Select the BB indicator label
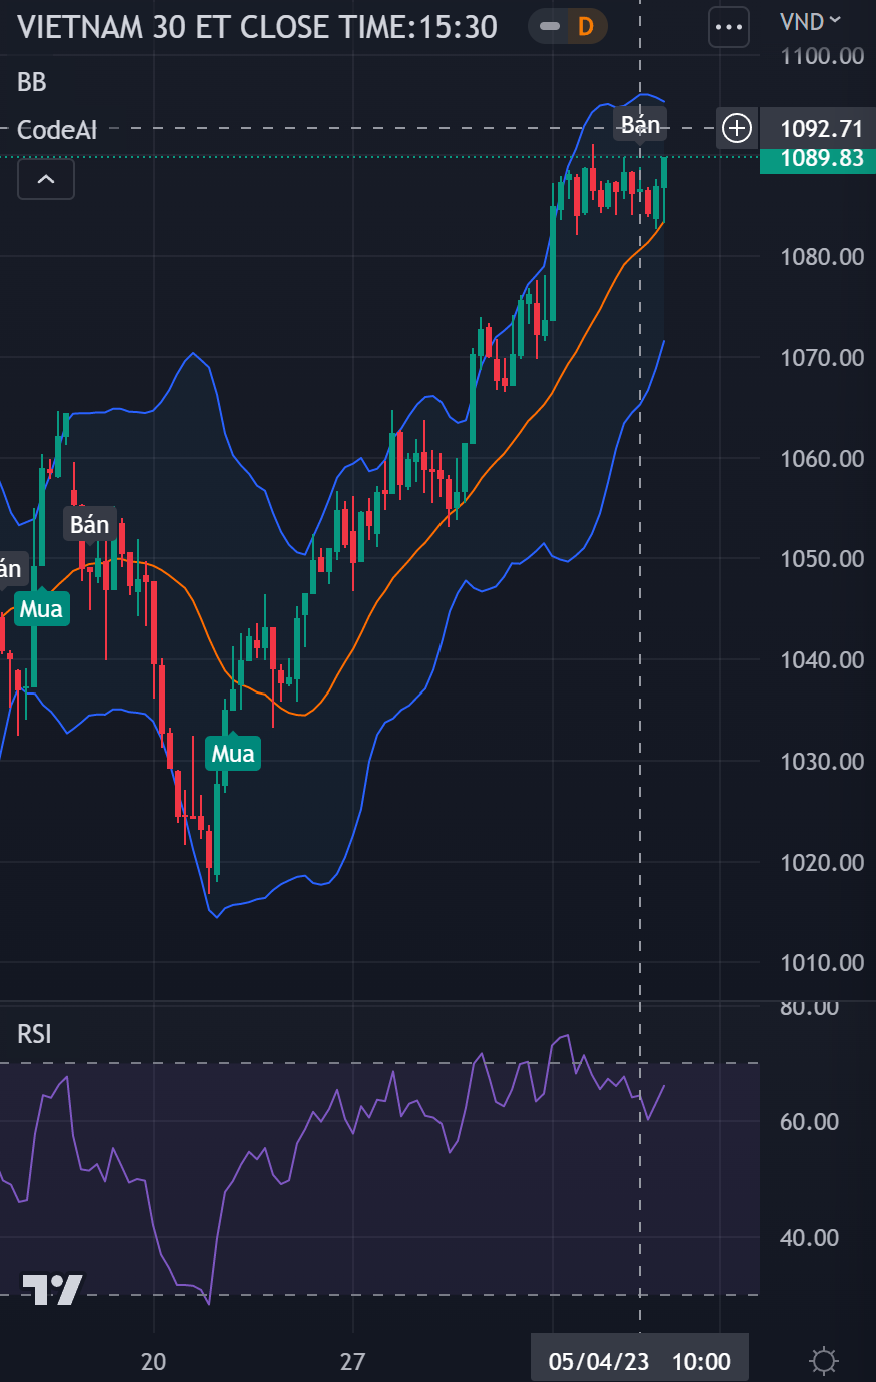Screen dimensions: 876x1382 pos(32,82)
